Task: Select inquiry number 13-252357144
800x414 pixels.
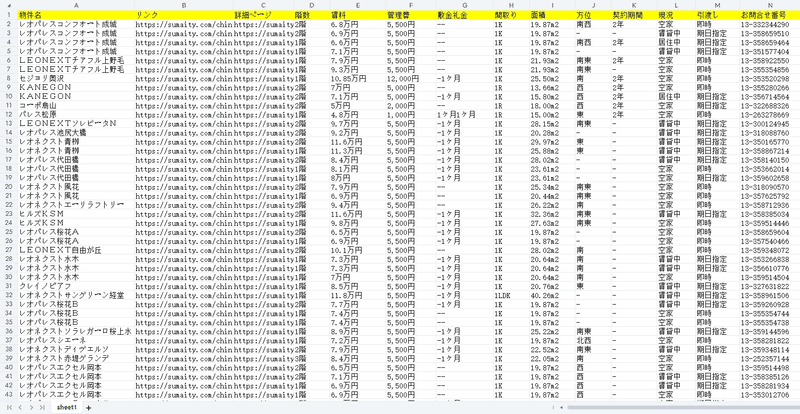Action: click(x=769, y=359)
